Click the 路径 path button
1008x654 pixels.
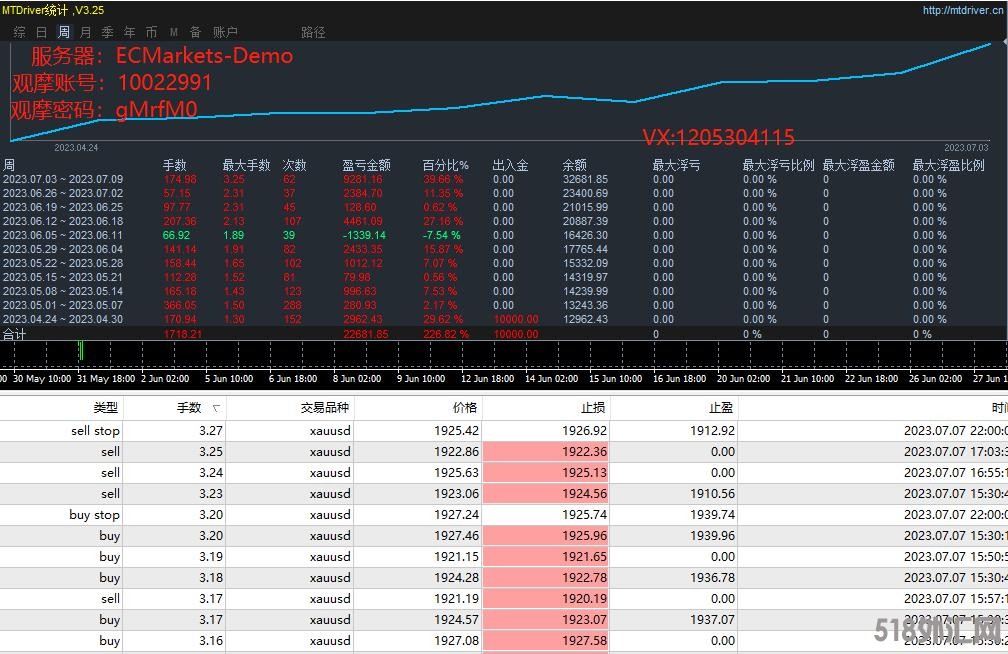tap(313, 32)
